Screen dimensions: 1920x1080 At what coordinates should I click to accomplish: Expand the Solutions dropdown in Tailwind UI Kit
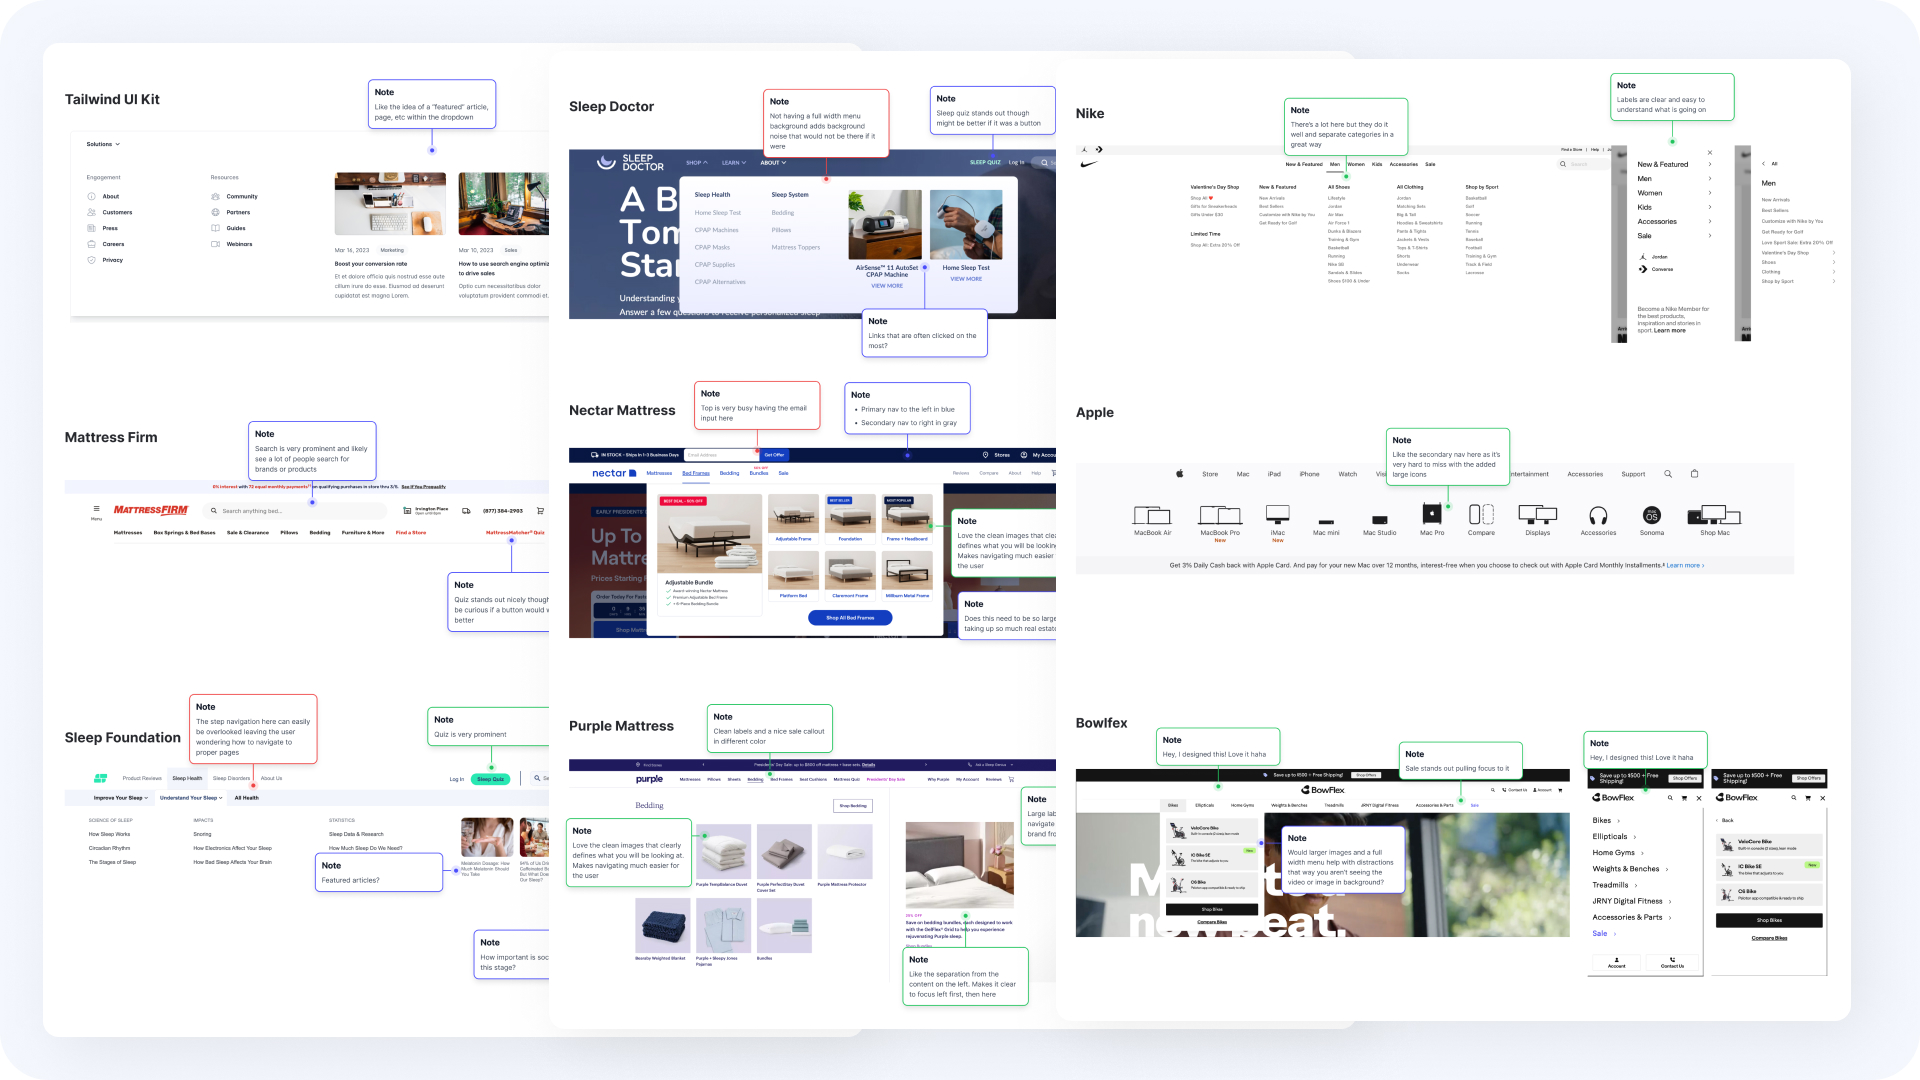pyautogui.click(x=103, y=144)
